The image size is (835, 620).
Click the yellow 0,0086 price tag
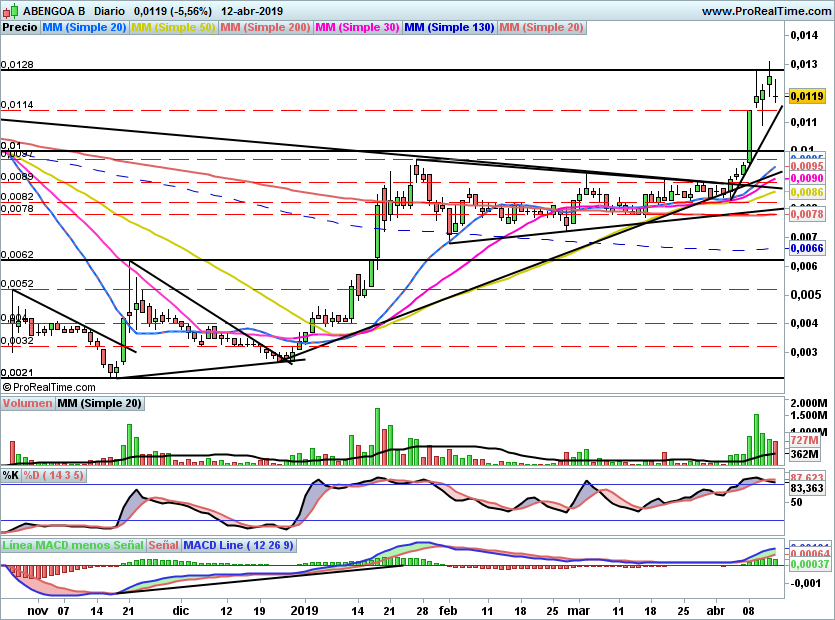pos(807,192)
